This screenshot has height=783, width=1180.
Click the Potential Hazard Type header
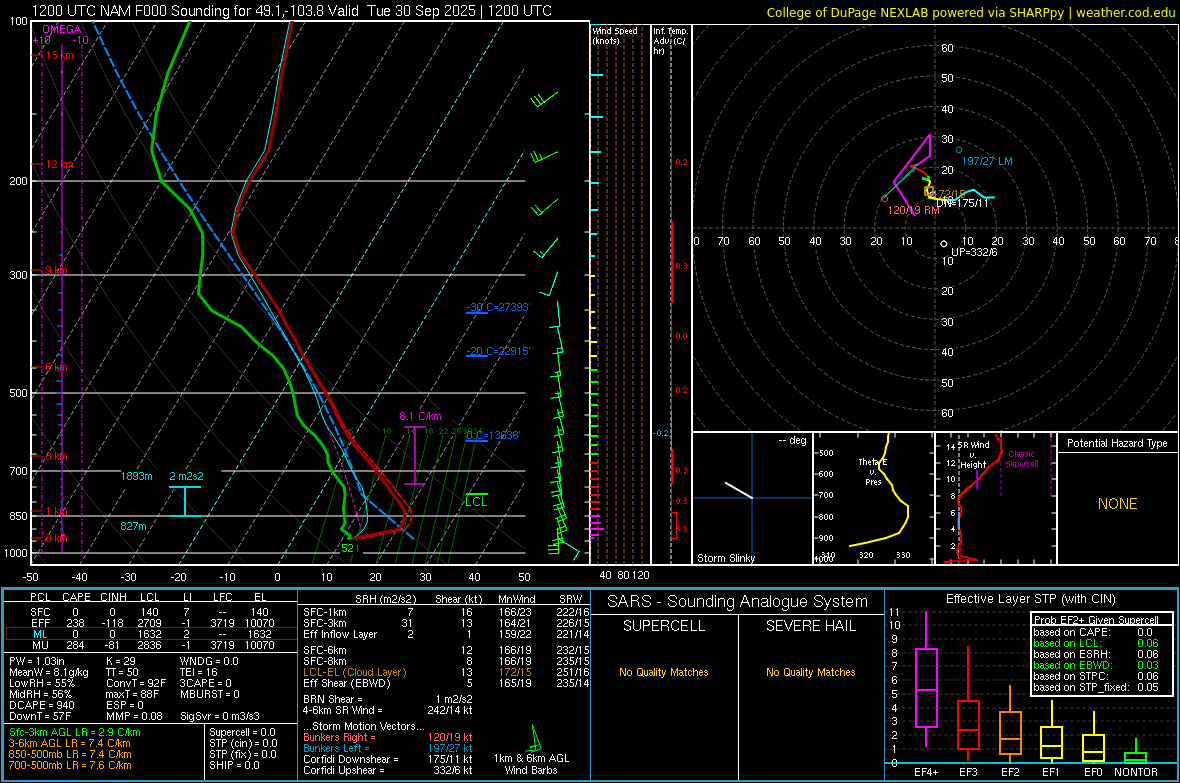[x=1117, y=443]
